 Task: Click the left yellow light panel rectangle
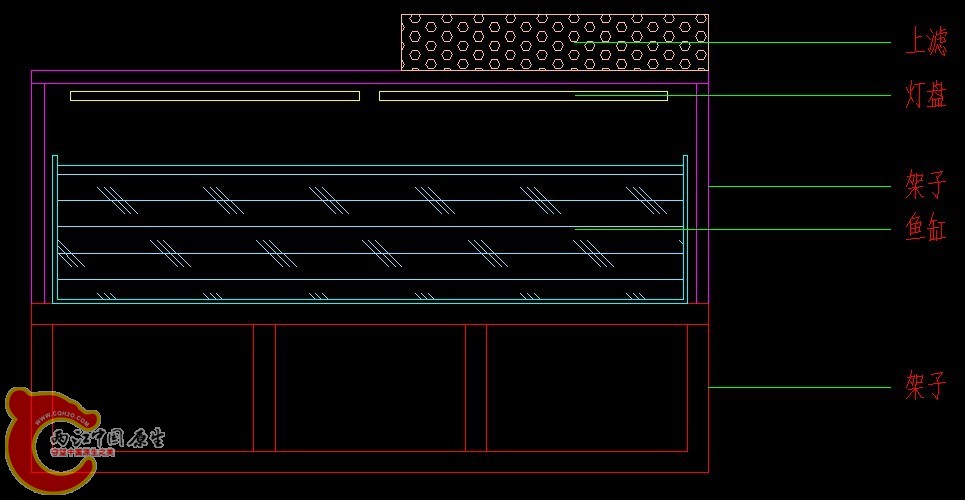tap(215, 95)
